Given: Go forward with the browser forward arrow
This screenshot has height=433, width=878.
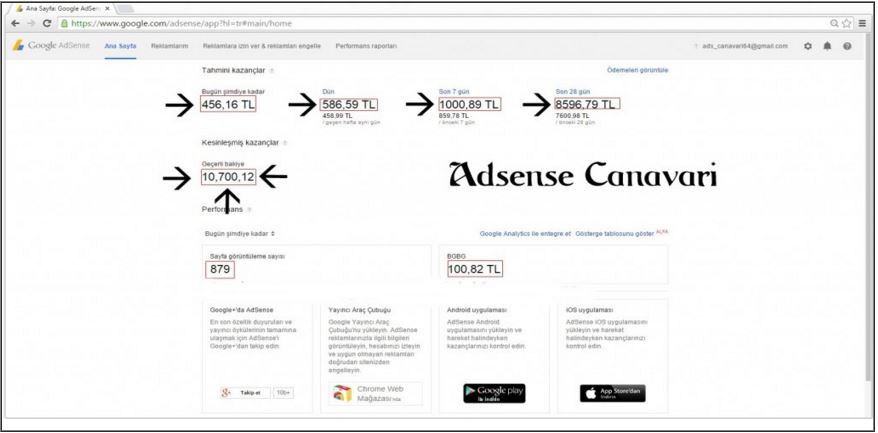Looking at the screenshot, I should [x=31, y=24].
